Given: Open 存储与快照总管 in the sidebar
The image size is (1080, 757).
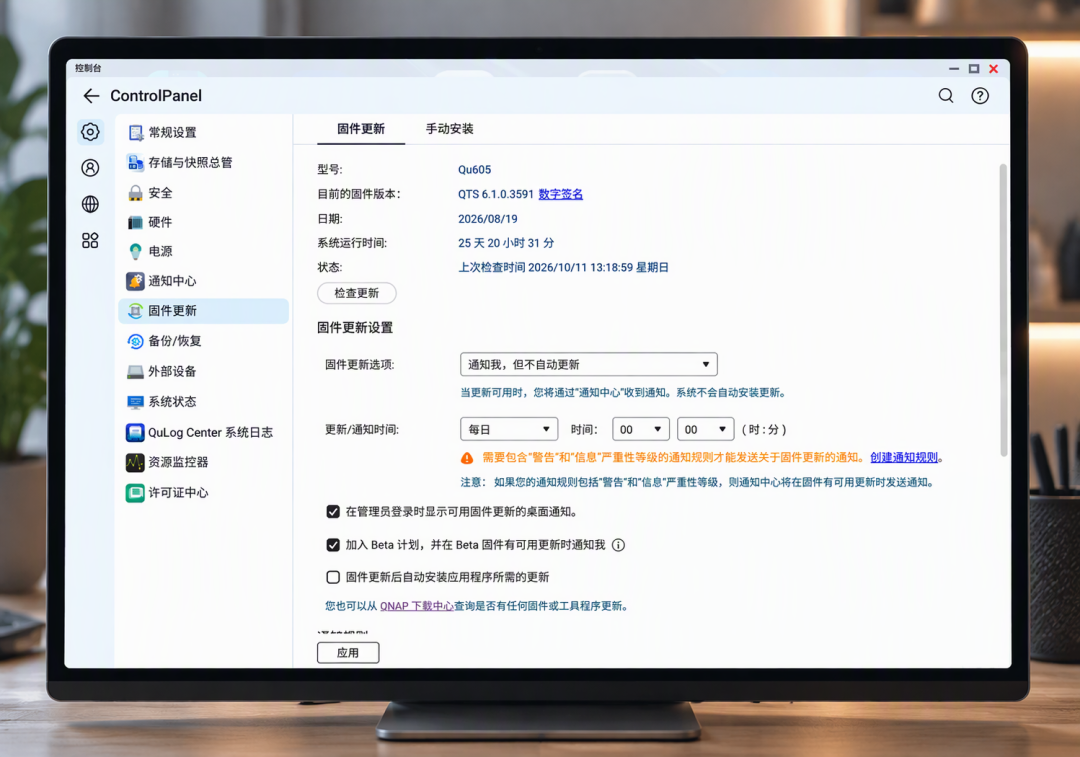Looking at the screenshot, I should click(191, 163).
